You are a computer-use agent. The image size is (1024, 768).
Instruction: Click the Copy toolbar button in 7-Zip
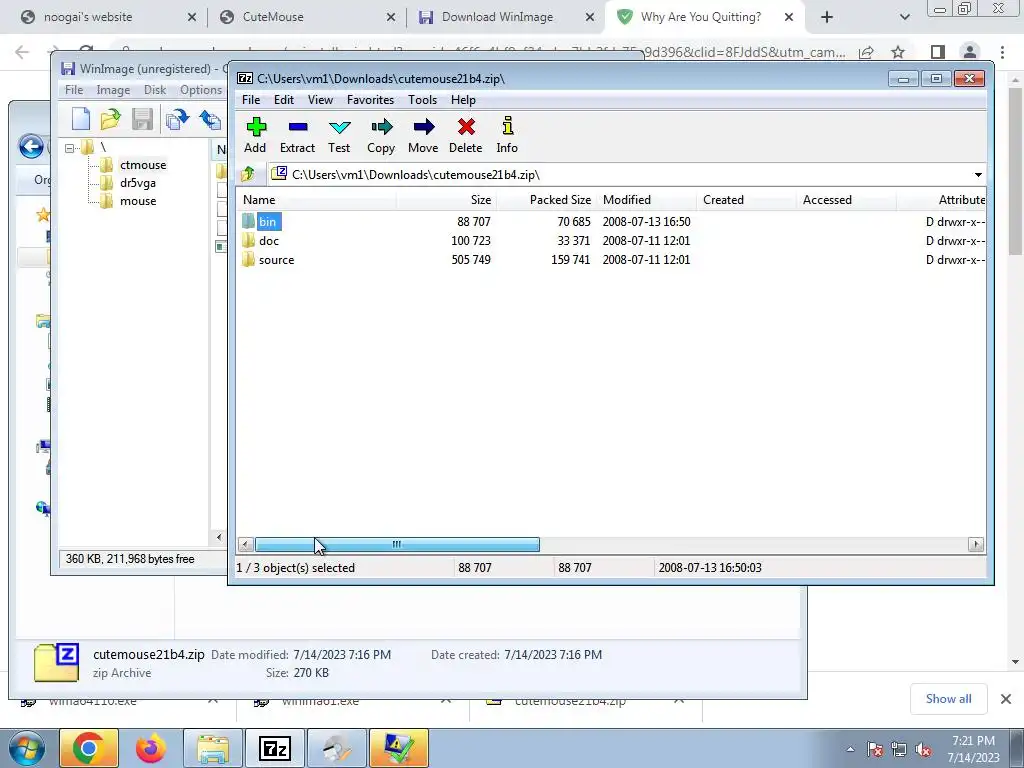(381, 135)
